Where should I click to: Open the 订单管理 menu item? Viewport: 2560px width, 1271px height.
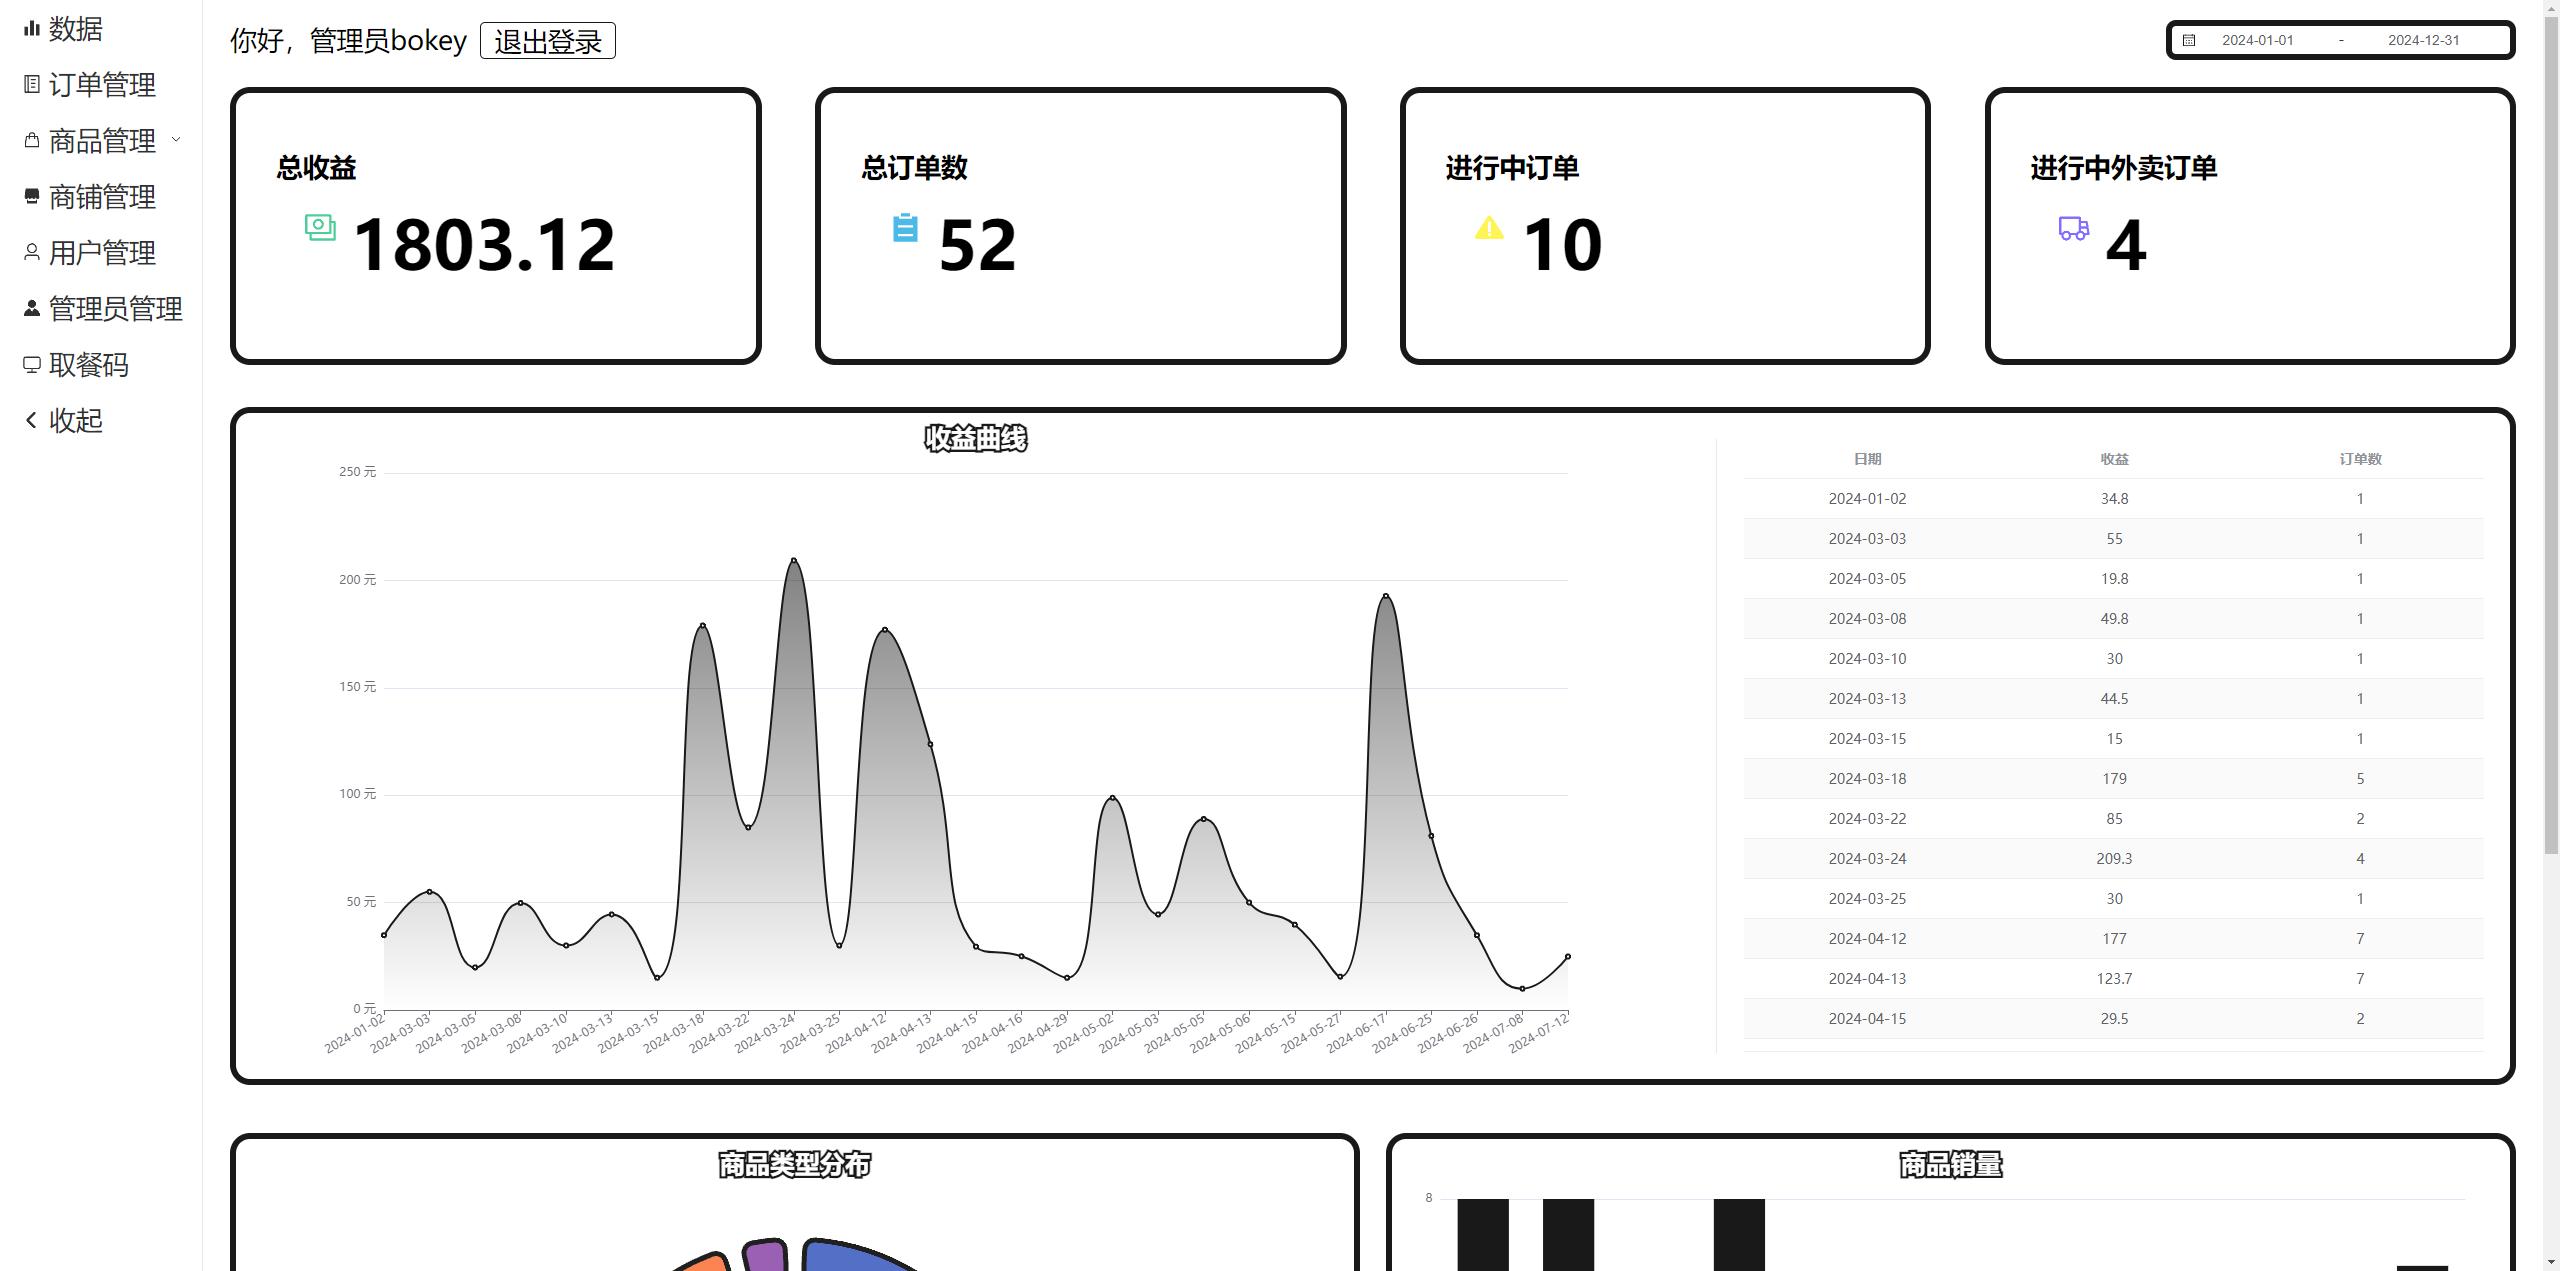point(101,85)
